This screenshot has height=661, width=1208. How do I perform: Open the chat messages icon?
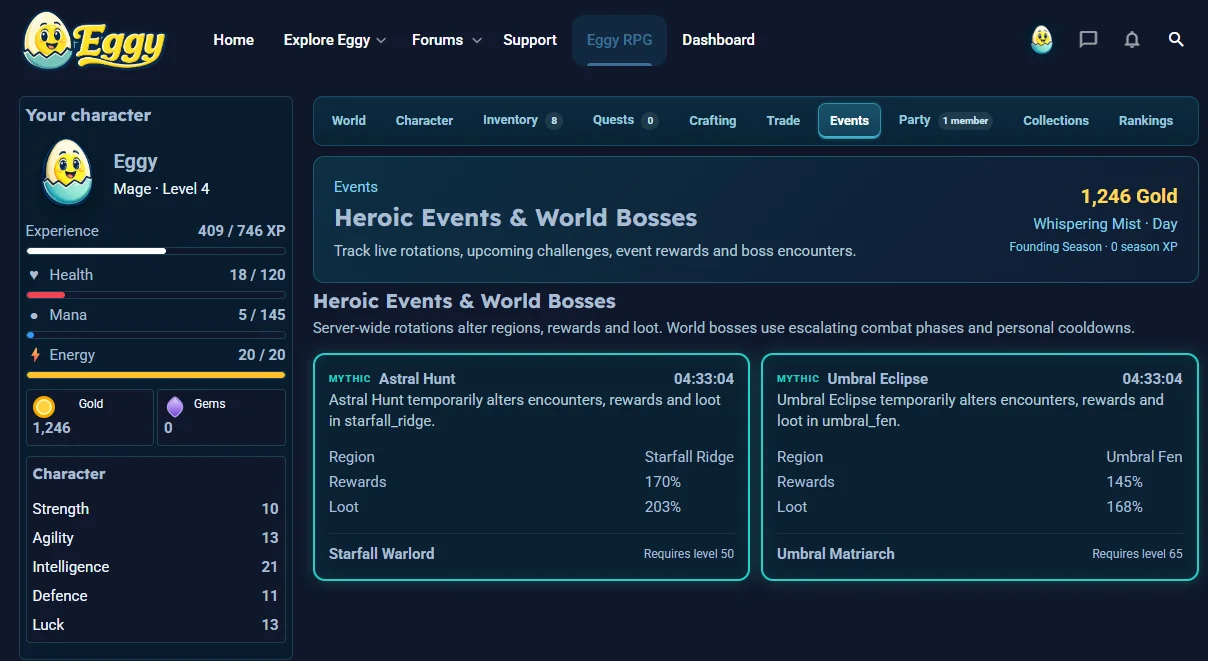click(1088, 40)
